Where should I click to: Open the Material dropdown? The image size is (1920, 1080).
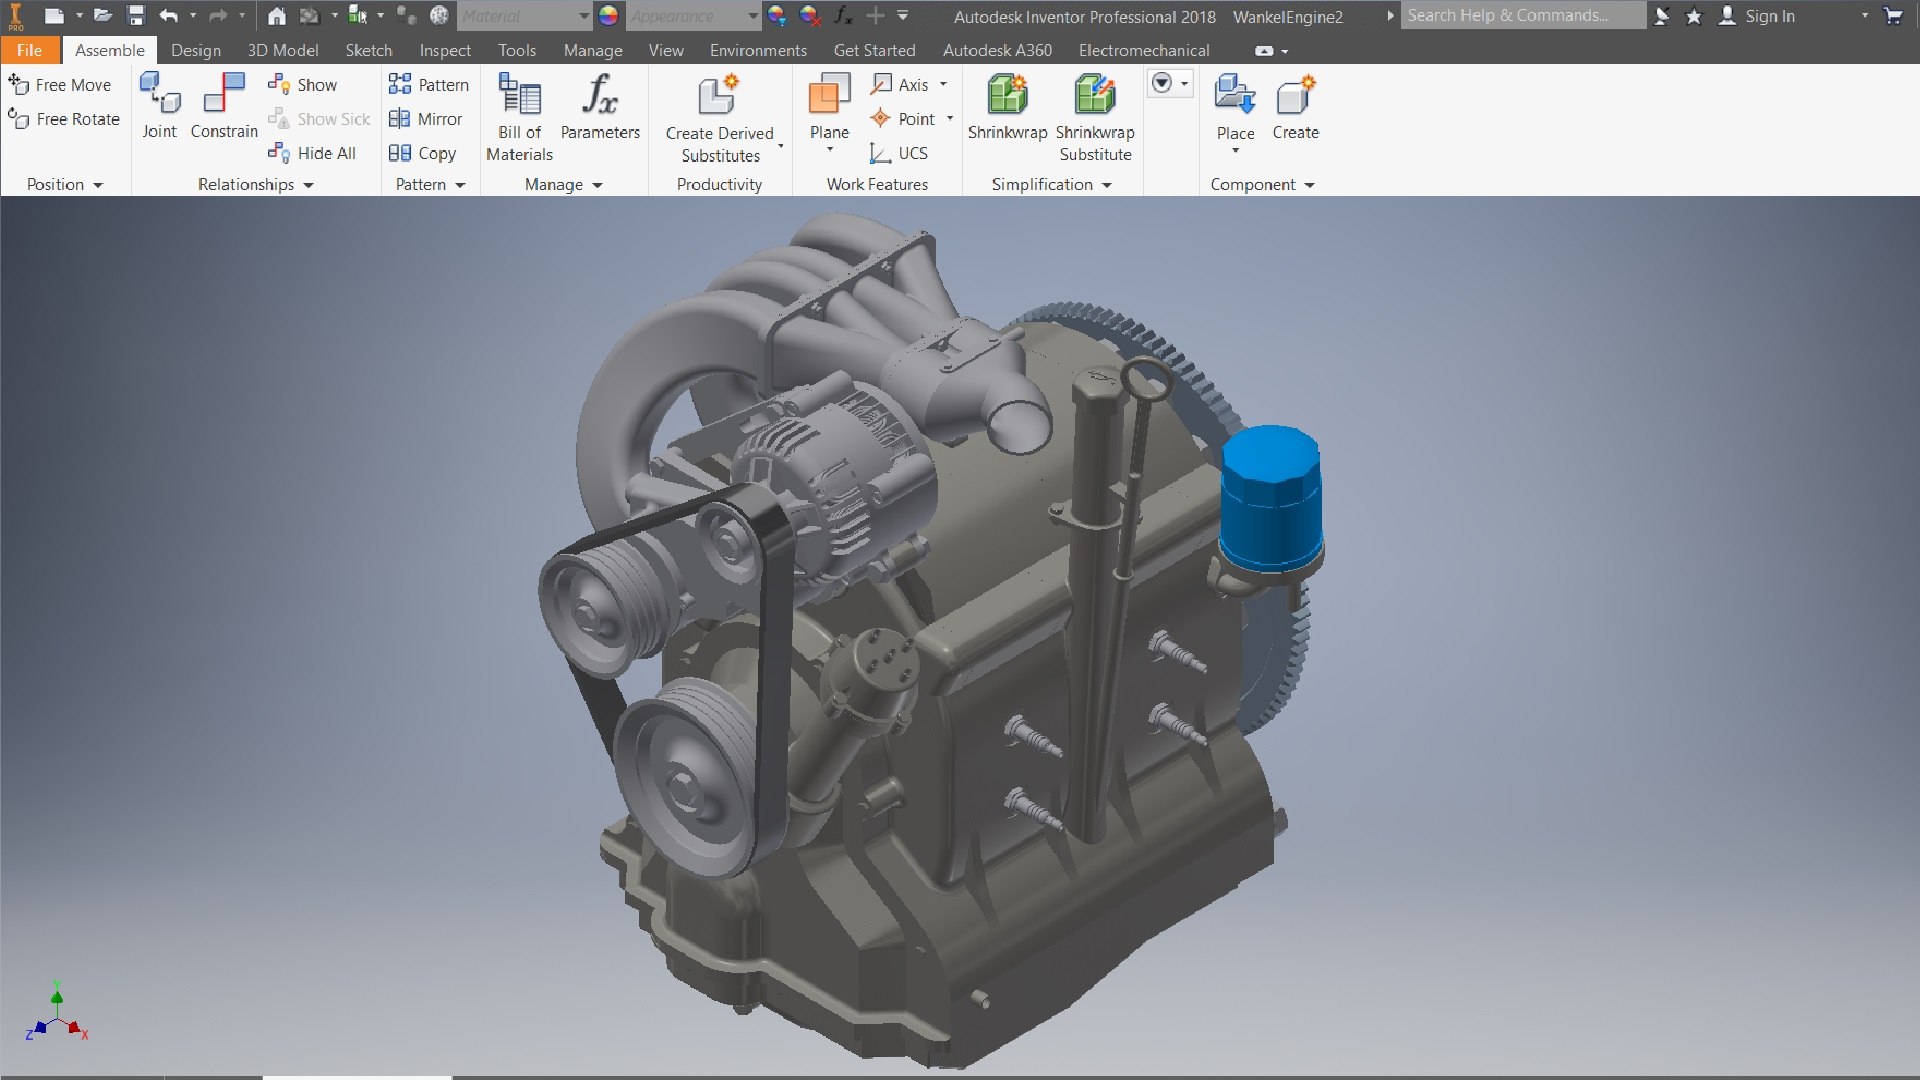[x=525, y=16]
